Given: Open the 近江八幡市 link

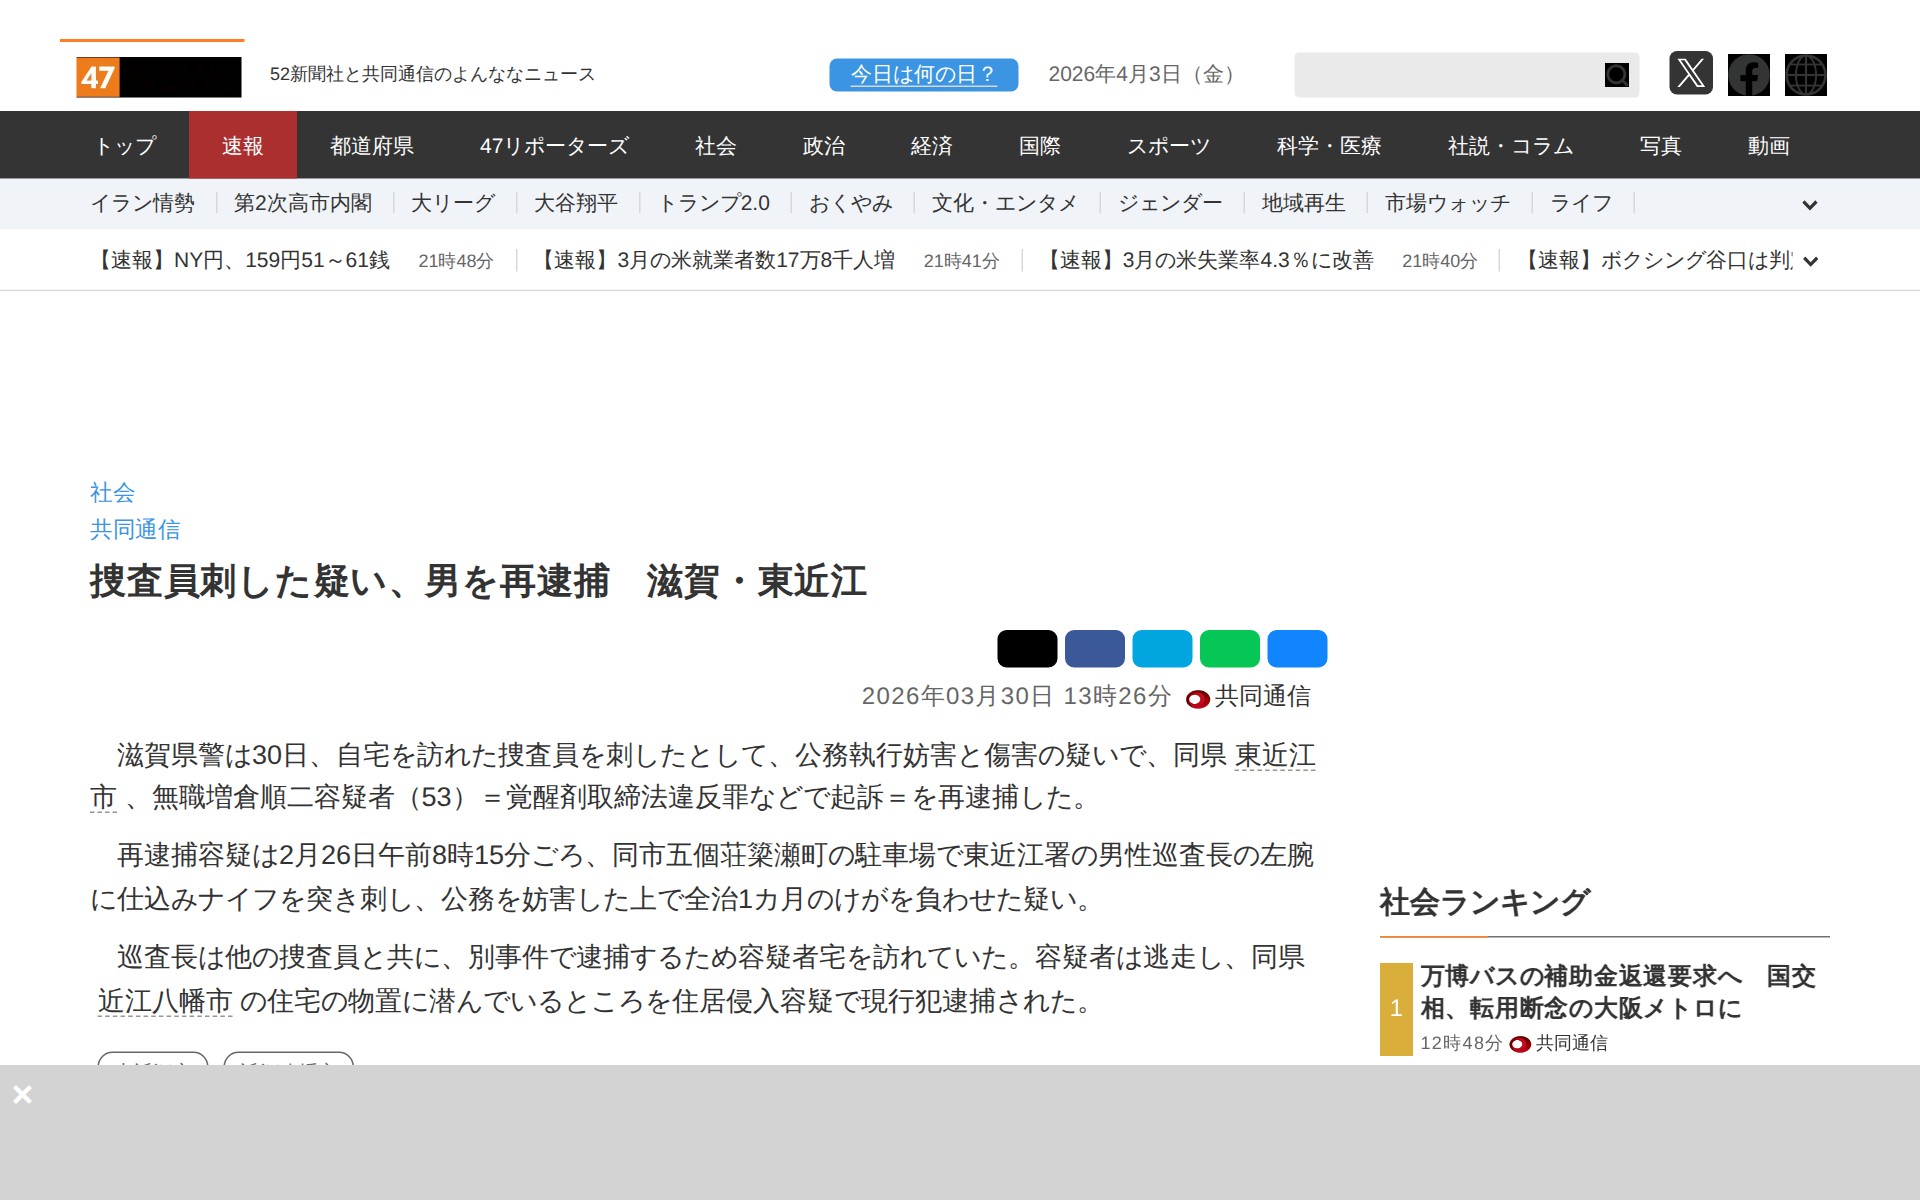Looking at the screenshot, I should pyautogui.click(x=165, y=1001).
